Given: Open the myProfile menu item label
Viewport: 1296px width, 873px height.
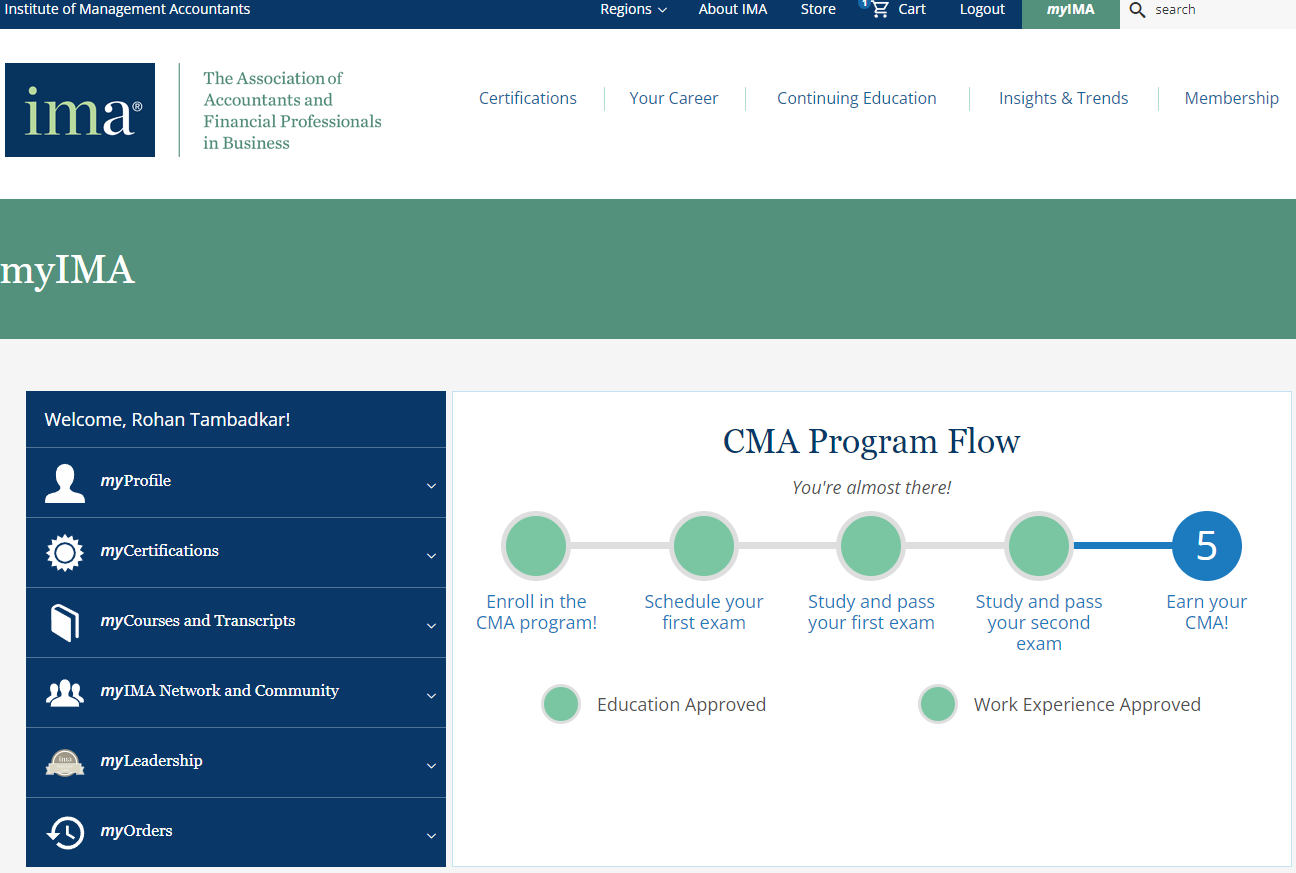Looking at the screenshot, I should click(x=136, y=481).
